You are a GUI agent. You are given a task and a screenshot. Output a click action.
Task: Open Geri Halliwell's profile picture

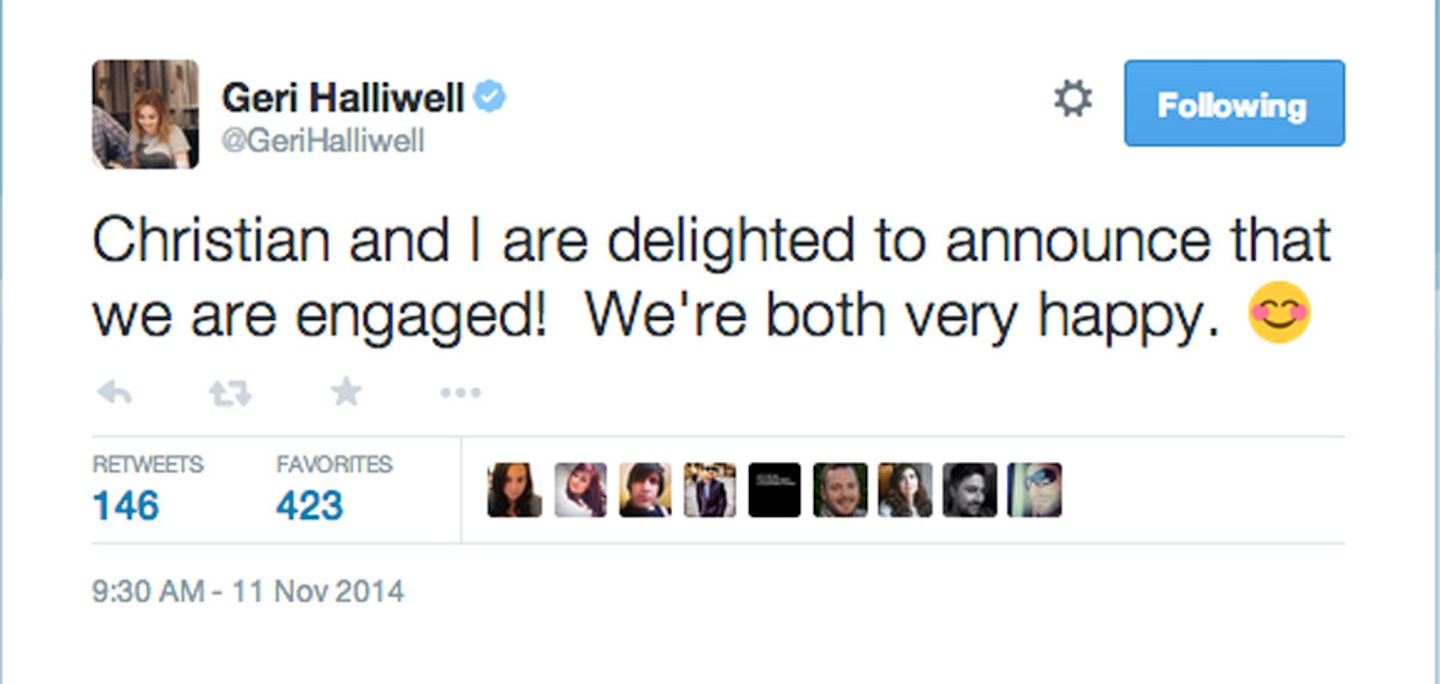pyautogui.click(x=145, y=114)
